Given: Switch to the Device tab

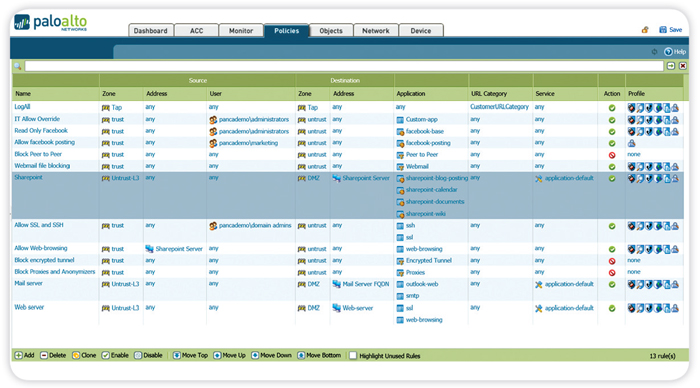Looking at the screenshot, I should (421, 30).
